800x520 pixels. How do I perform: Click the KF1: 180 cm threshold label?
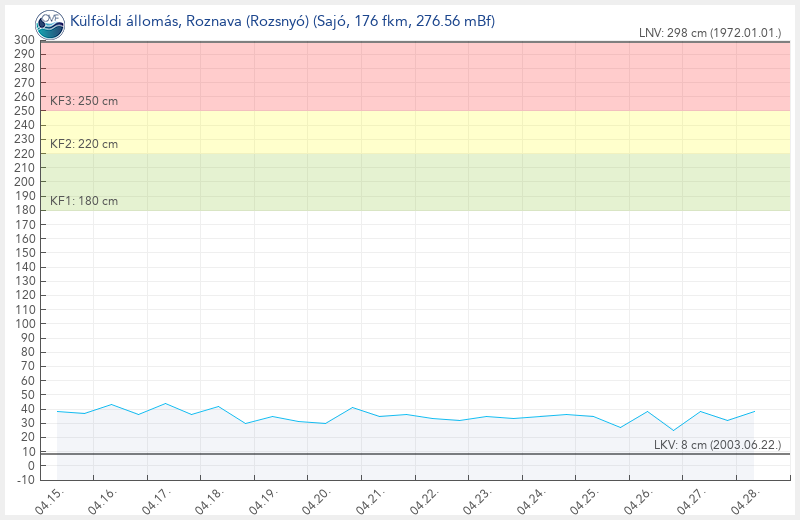(x=84, y=201)
